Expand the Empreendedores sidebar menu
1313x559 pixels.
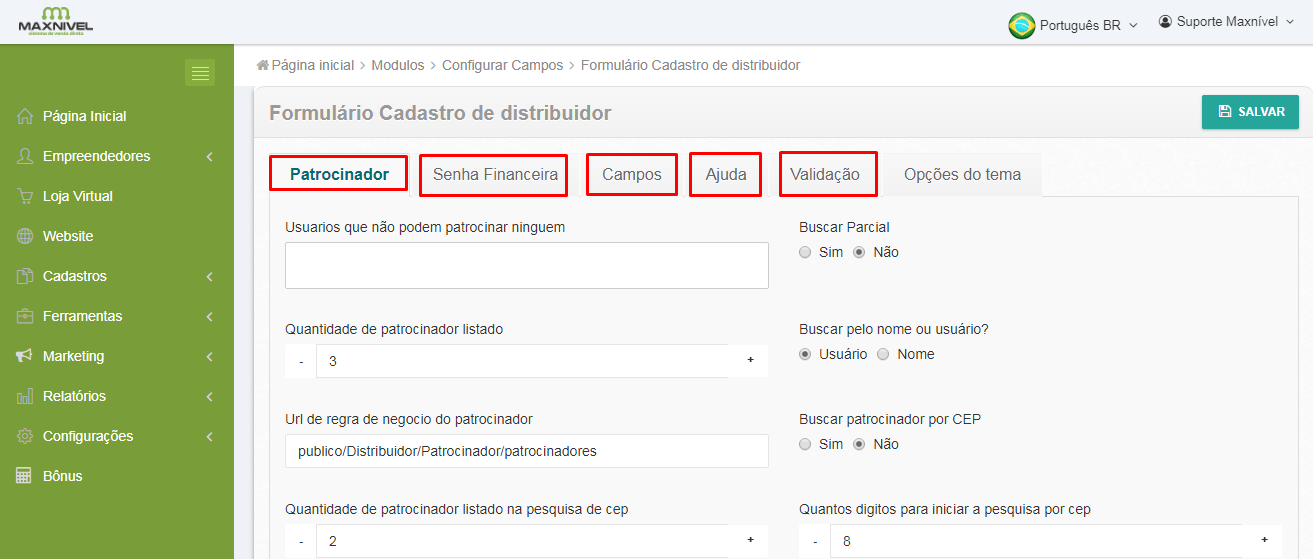[116, 156]
